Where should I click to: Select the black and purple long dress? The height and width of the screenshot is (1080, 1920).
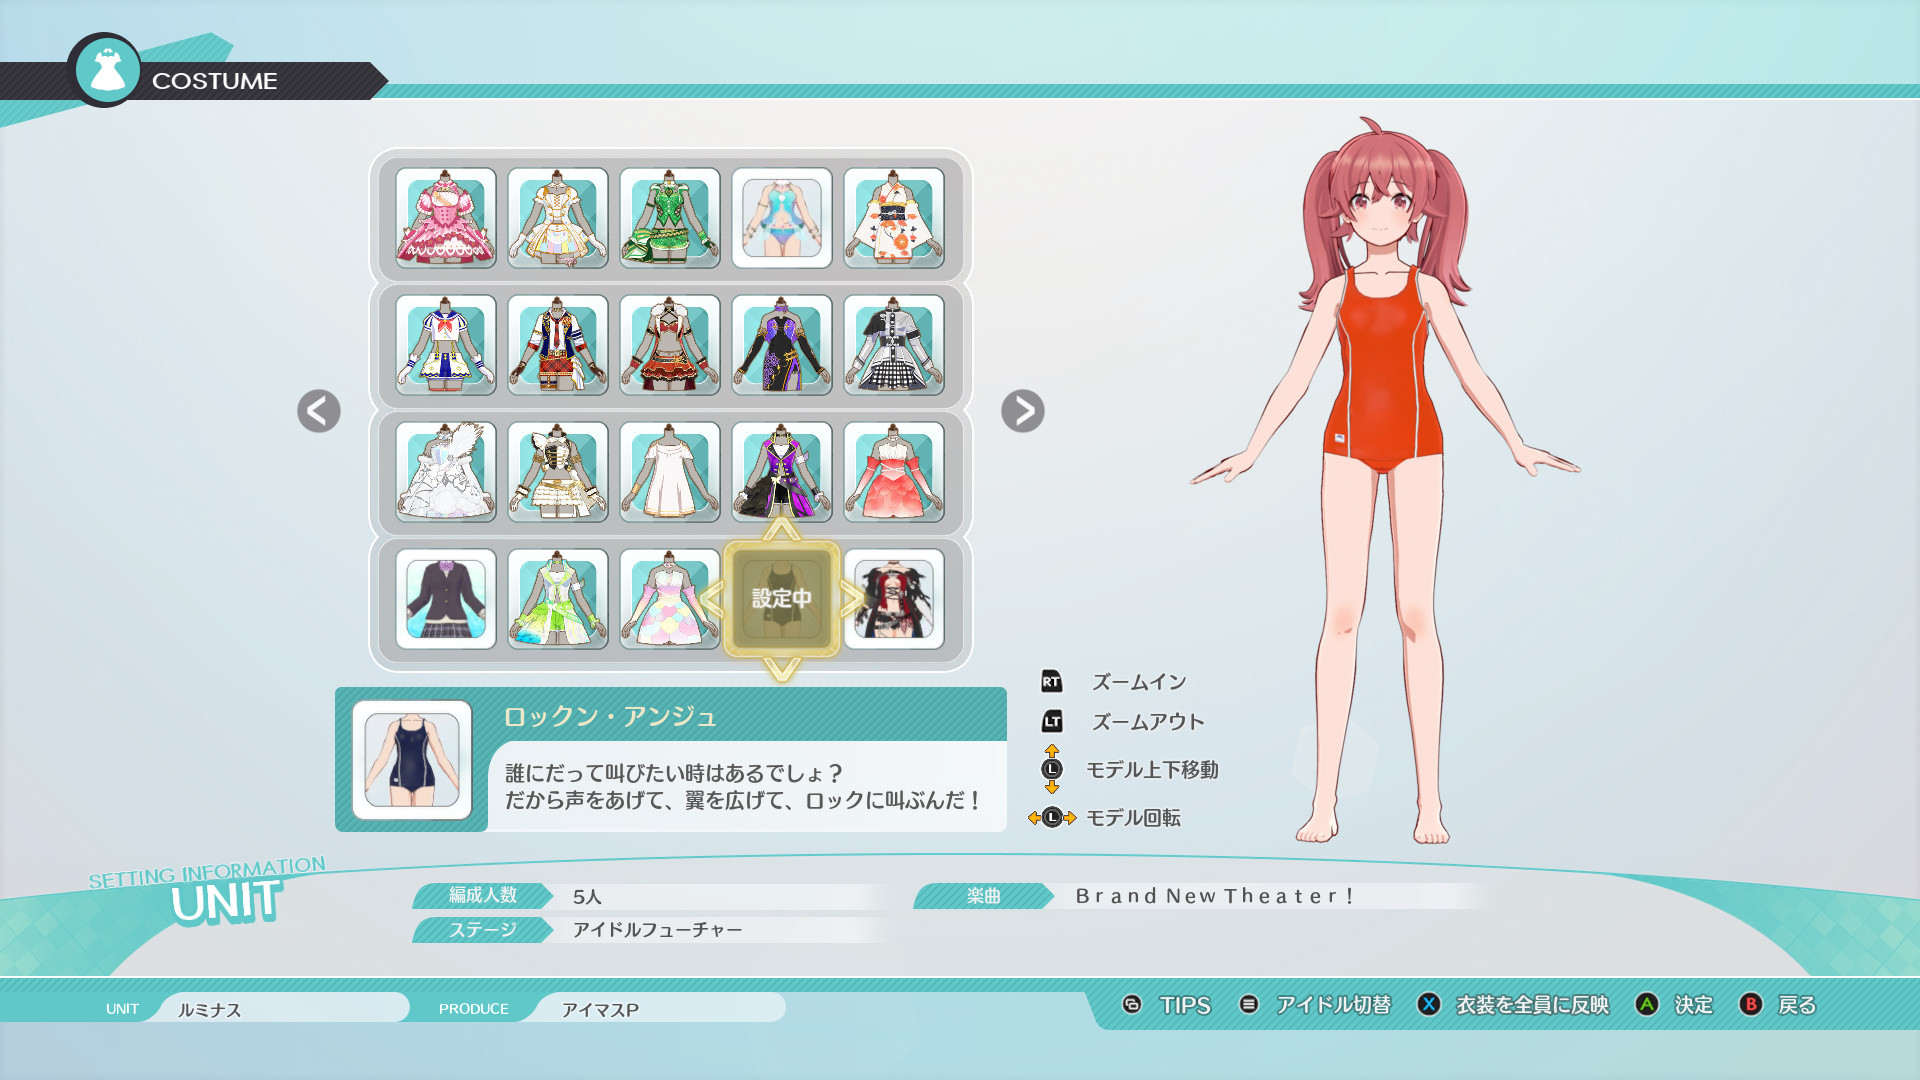tap(782, 345)
